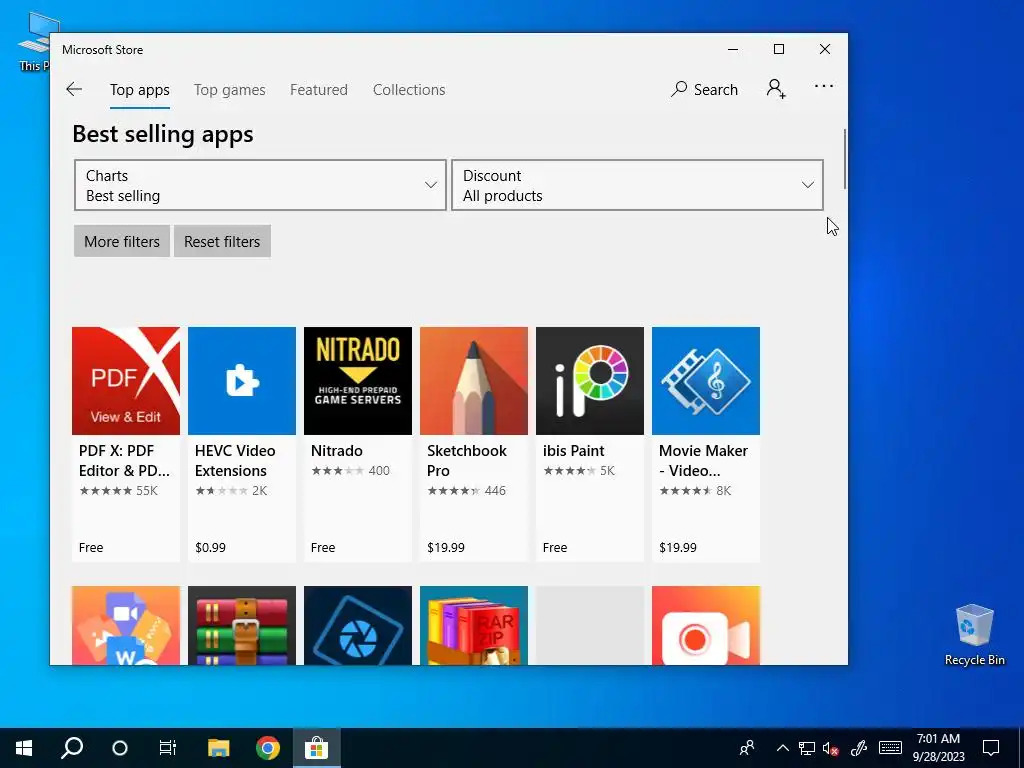Open the Sketchbook Pro pencil icon
1024x768 pixels.
coord(473,381)
